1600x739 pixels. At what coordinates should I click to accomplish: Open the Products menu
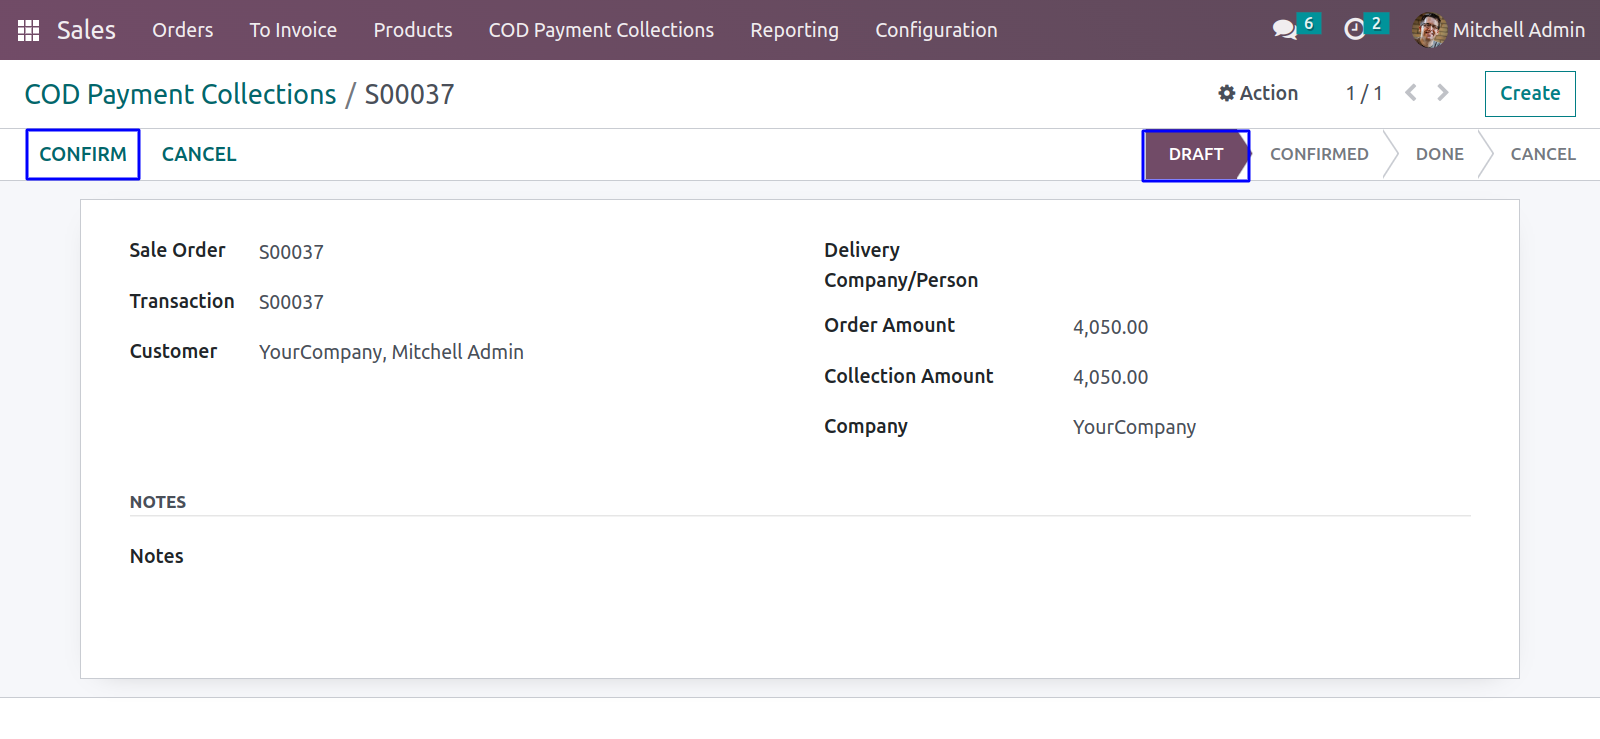[x=413, y=30]
